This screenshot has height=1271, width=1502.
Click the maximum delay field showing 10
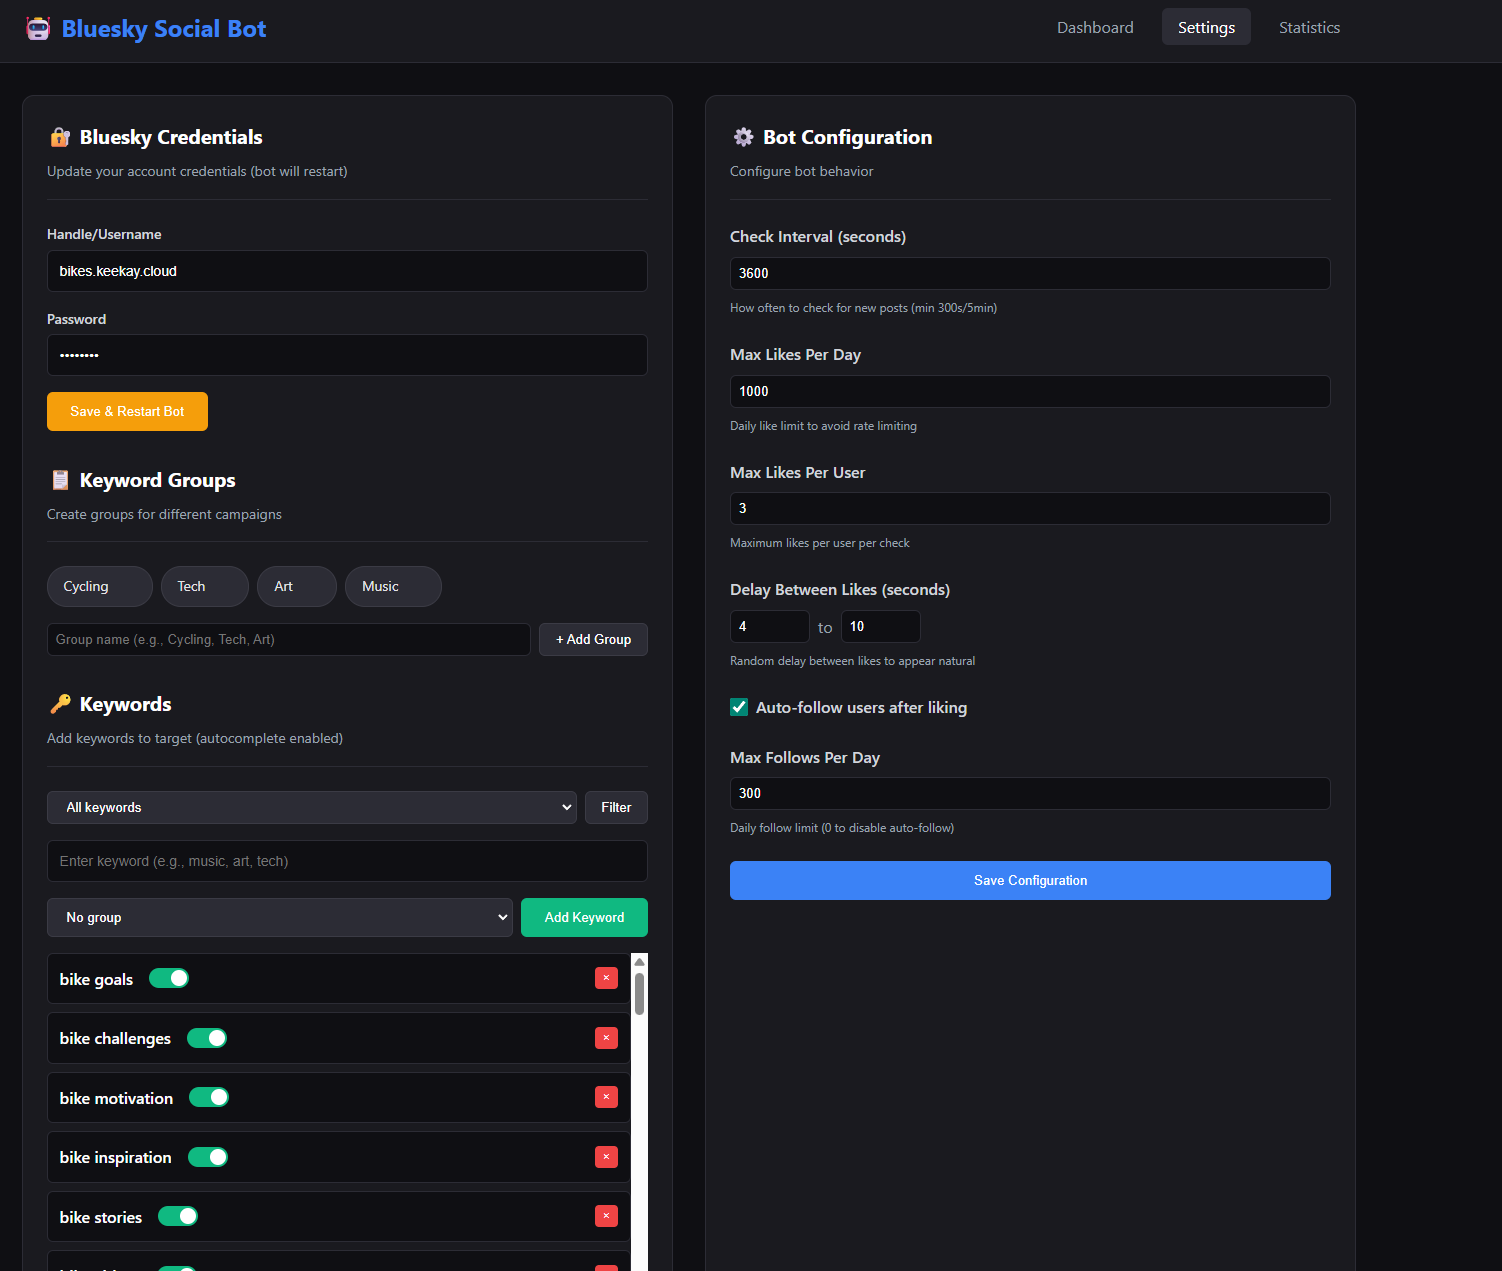[x=881, y=626]
